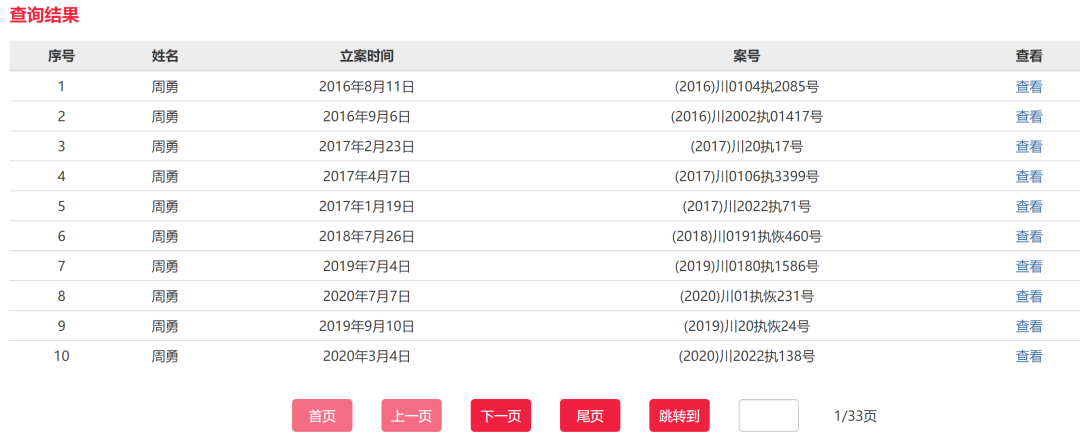Click serial number 1 in first row
Viewport: 1080px width, 442px height.
tap(61, 87)
